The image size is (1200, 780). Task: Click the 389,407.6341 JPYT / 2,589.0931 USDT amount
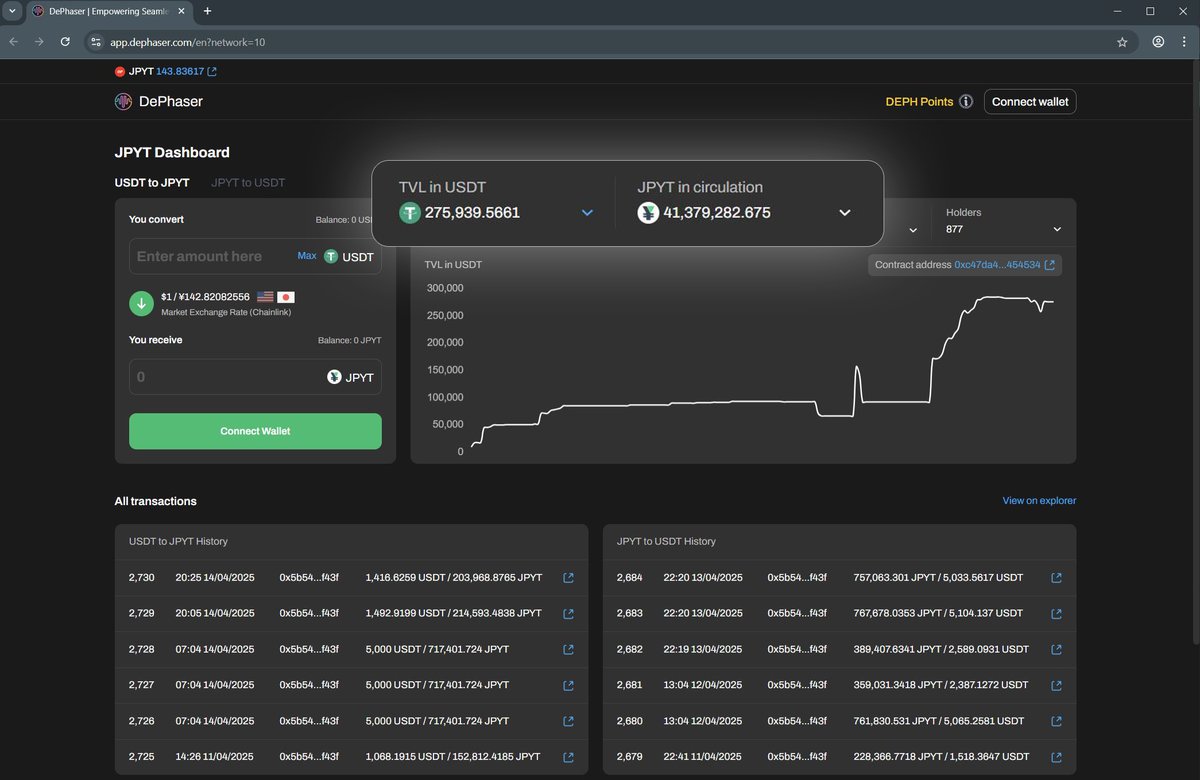(x=941, y=650)
